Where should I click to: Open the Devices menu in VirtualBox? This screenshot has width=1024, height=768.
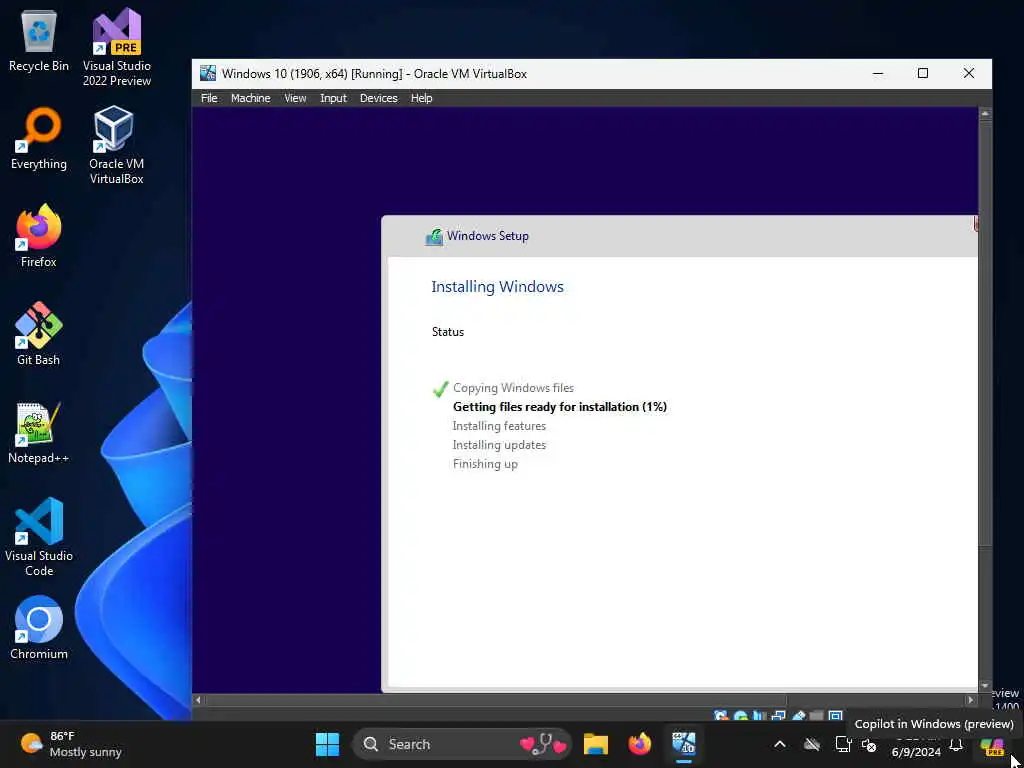click(x=379, y=98)
